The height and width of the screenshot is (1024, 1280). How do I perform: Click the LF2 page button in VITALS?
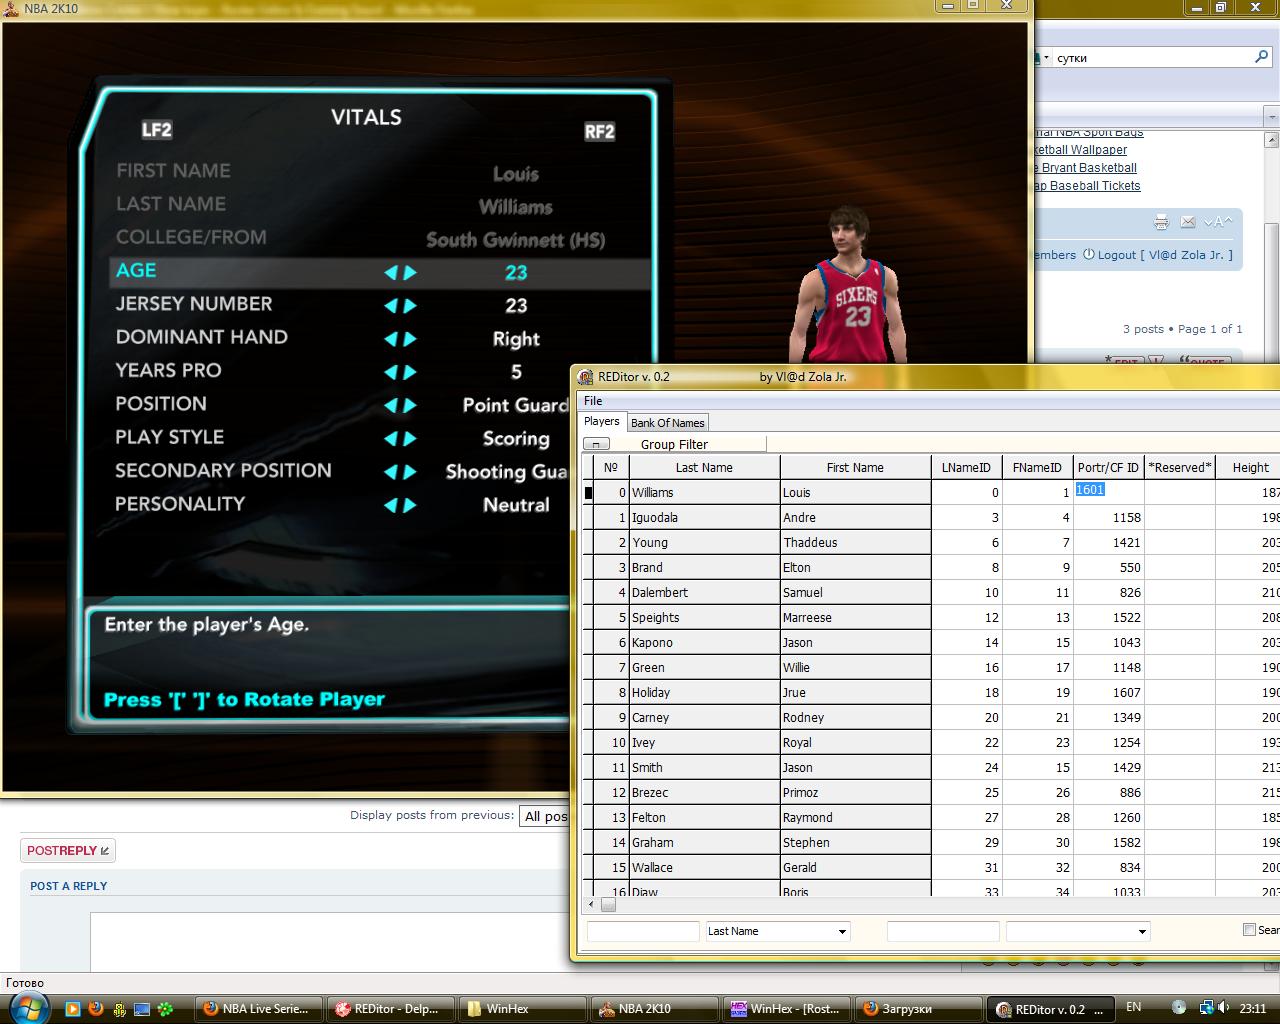[157, 130]
